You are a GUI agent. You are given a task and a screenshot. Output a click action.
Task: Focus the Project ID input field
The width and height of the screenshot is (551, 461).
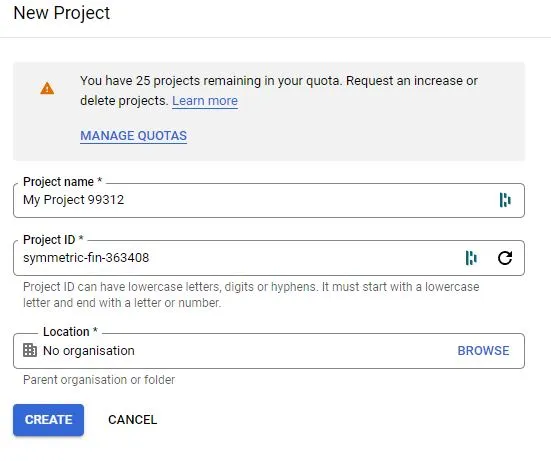point(269,258)
